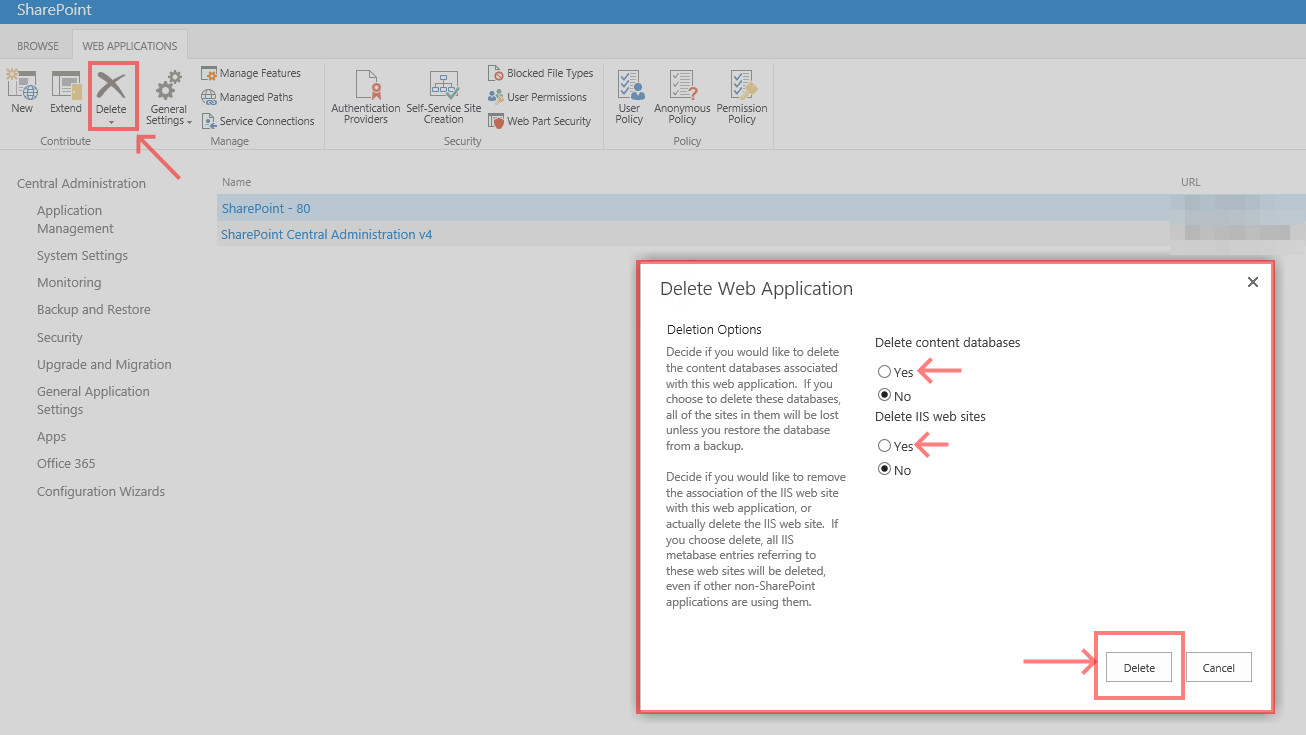Open Upgrade and Migration
The height and width of the screenshot is (735, 1306).
pyautogui.click(x=104, y=364)
